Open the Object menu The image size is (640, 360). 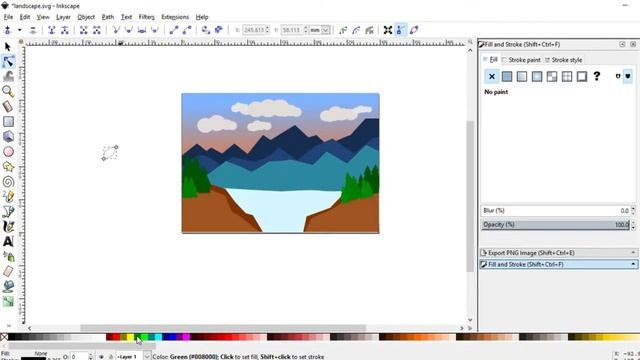point(86,17)
